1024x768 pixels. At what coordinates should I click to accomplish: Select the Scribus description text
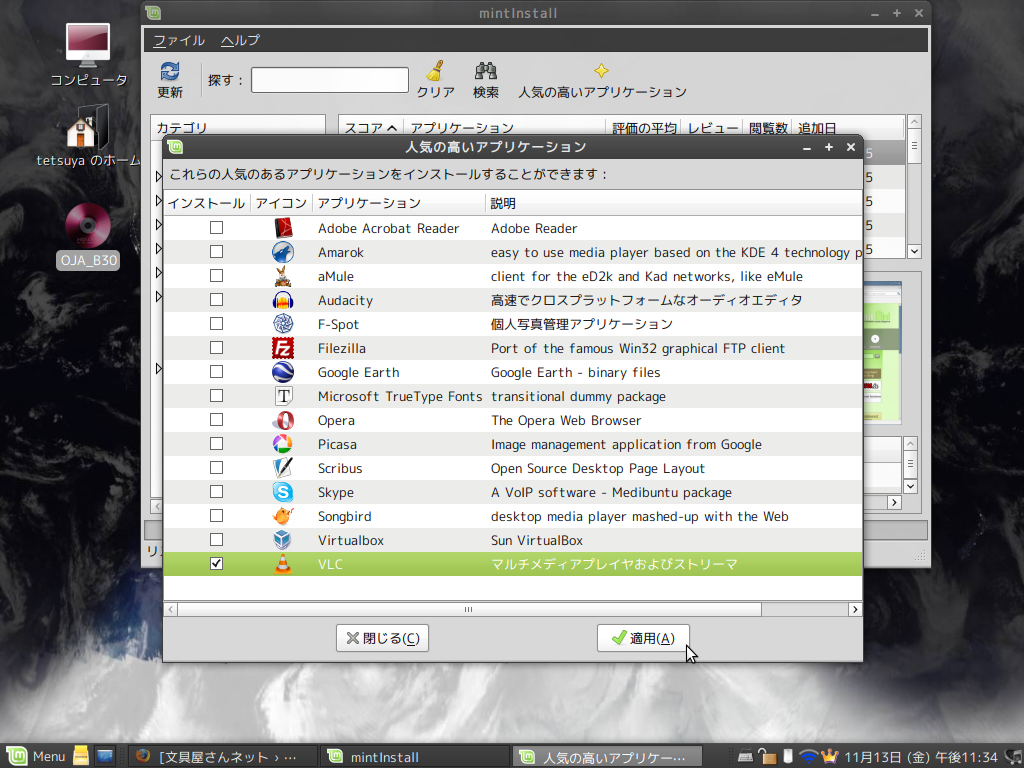pos(598,469)
